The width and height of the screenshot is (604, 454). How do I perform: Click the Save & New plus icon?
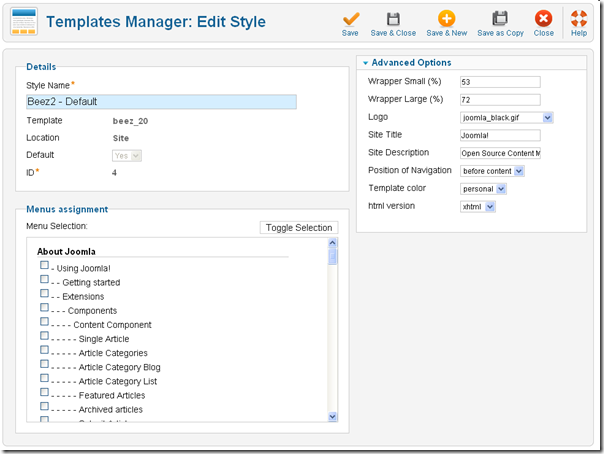pyautogui.click(x=446, y=18)
